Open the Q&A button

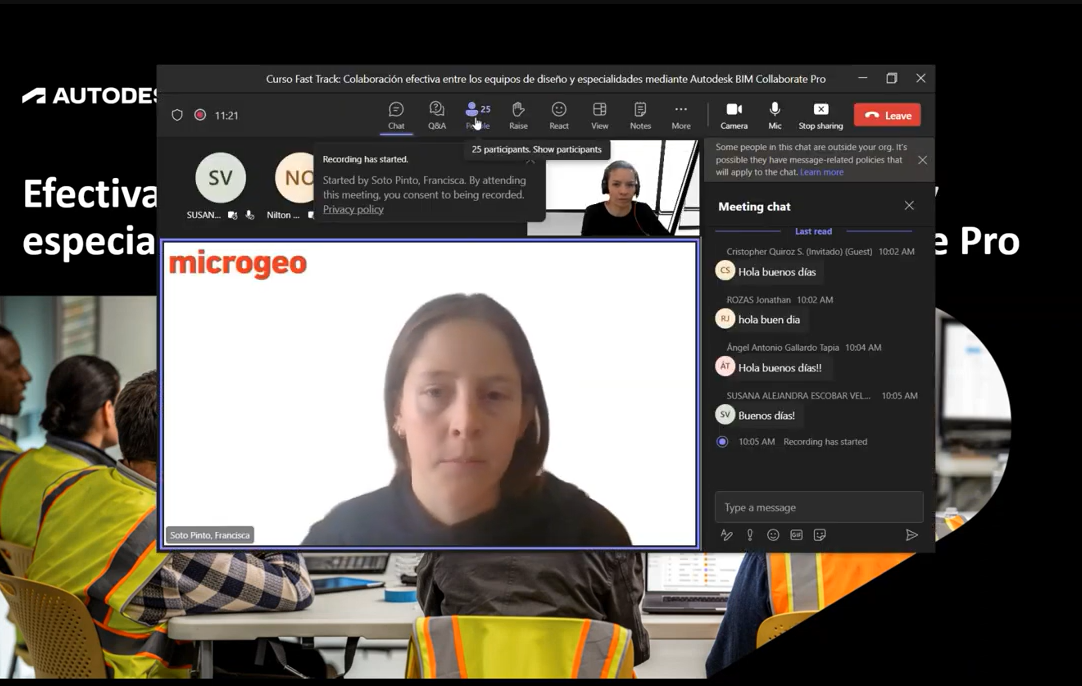[x=437, y=116]
